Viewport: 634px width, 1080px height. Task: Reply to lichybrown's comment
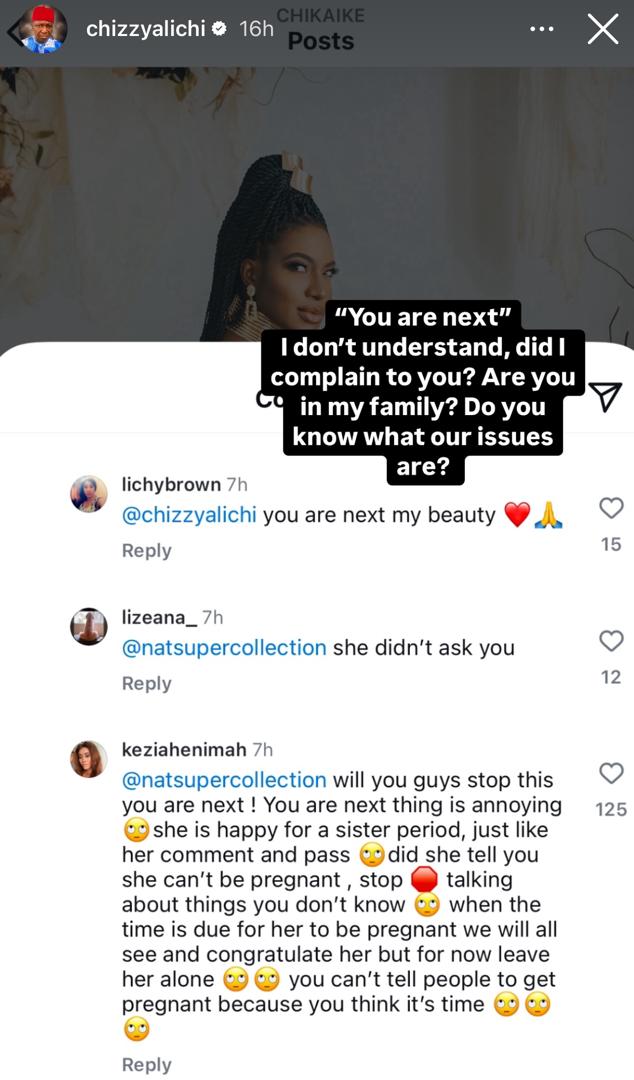[146, 551]
